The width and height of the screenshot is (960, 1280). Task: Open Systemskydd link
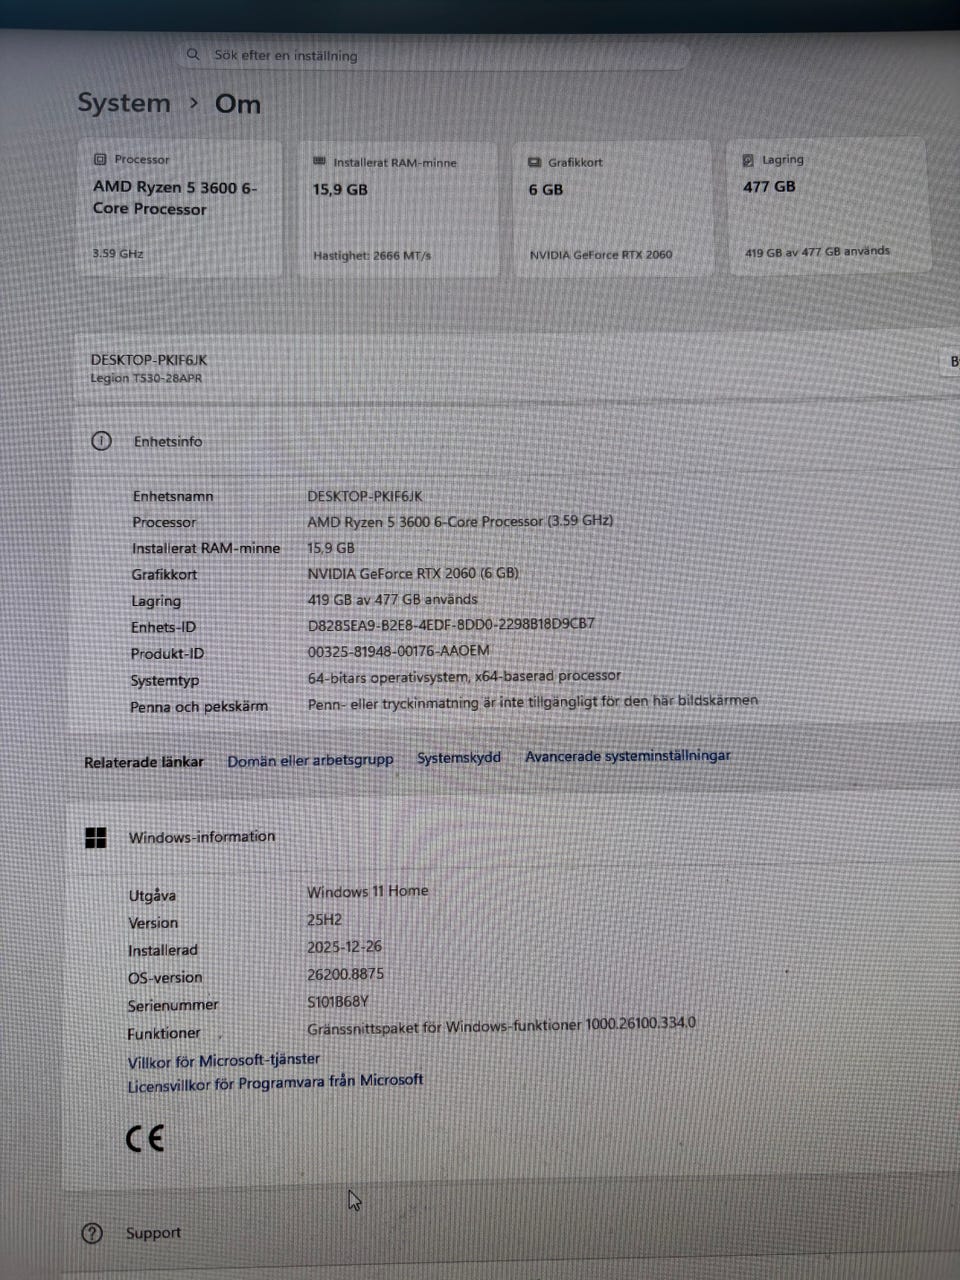(459, 758)
